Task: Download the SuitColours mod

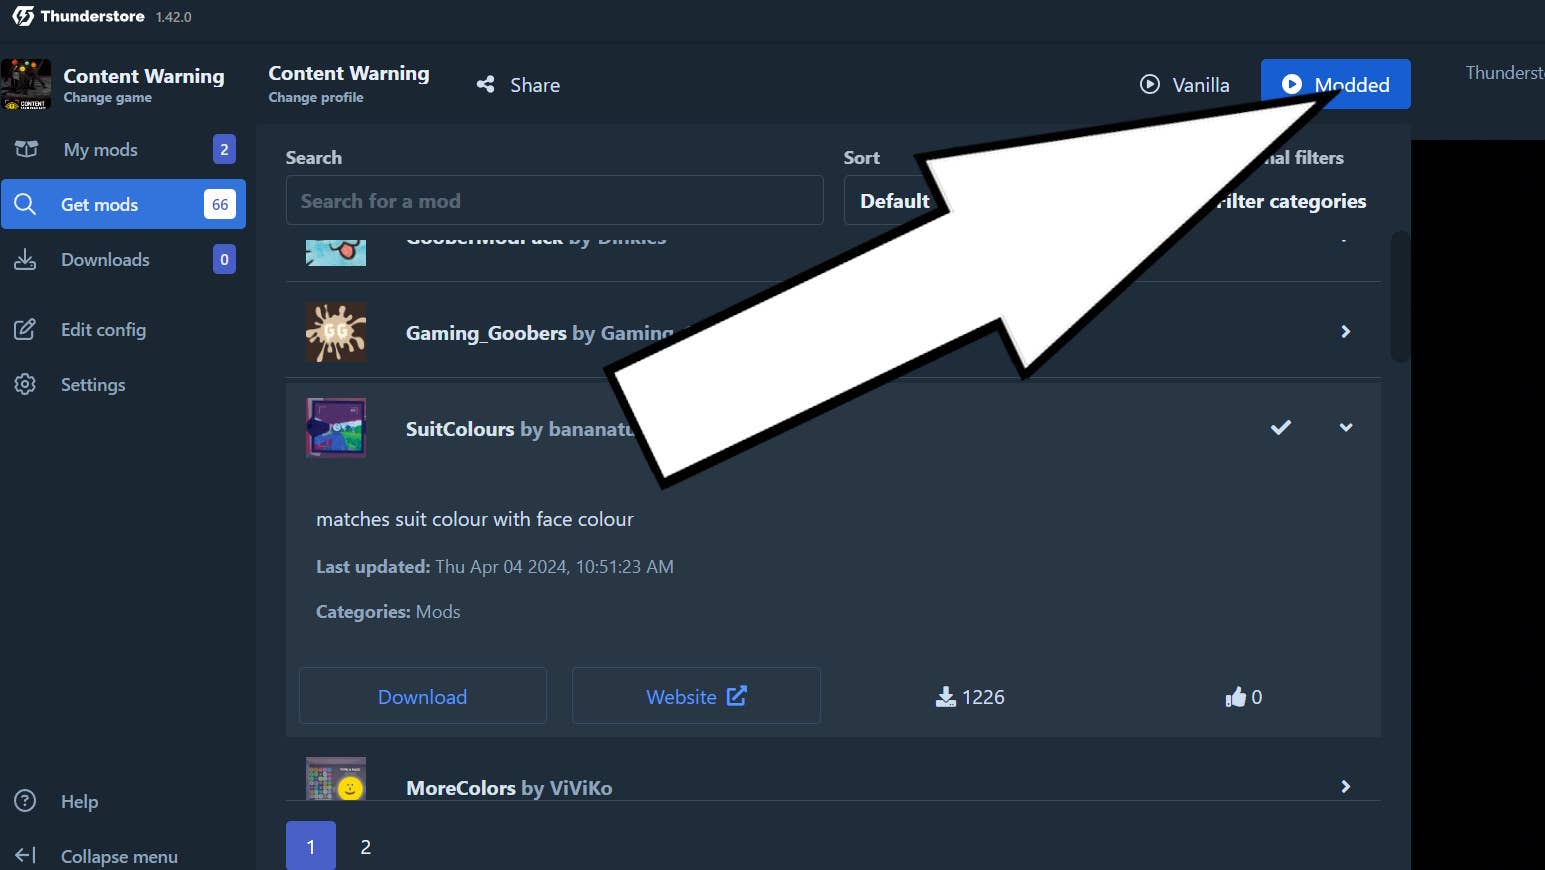Action: tap(422, 696)
